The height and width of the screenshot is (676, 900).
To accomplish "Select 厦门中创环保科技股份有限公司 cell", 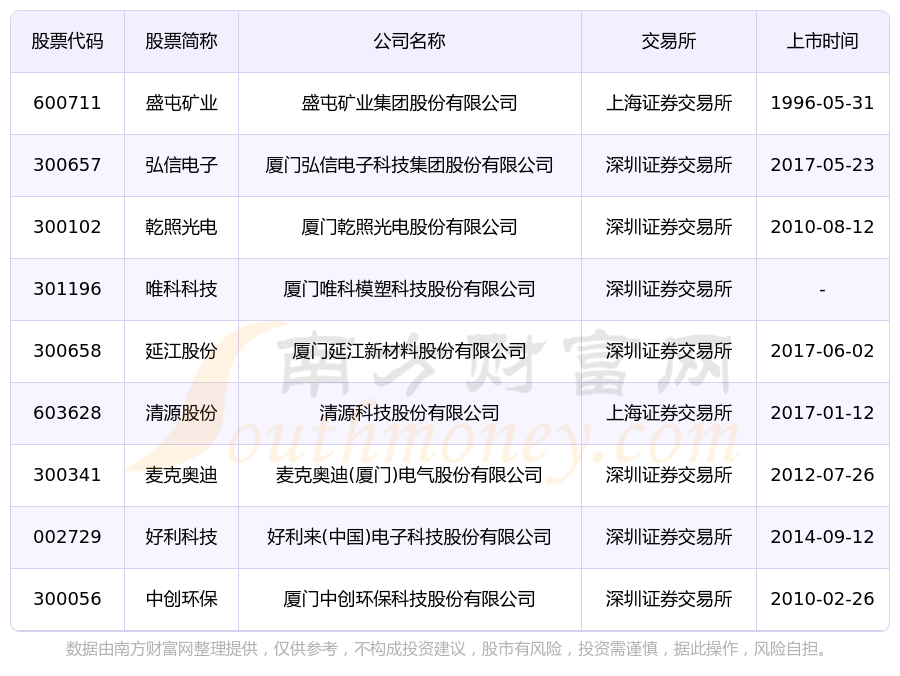I will (x=409, y=599).
